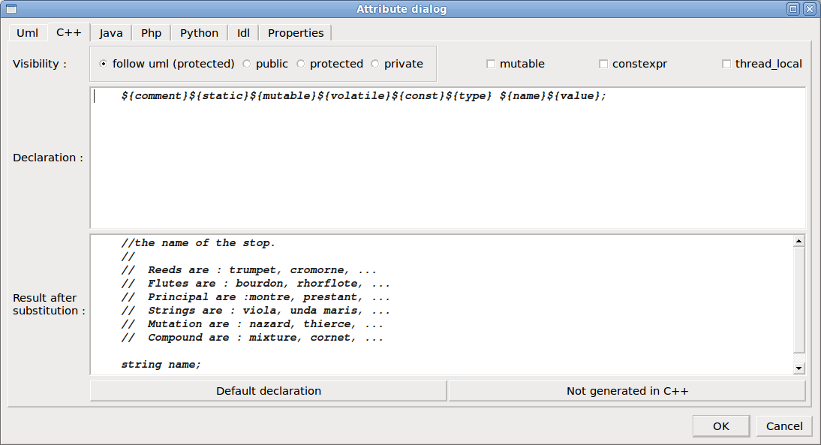Switch to the Uml tab
This screenshot has height=445, width=821.
point(27,33)
